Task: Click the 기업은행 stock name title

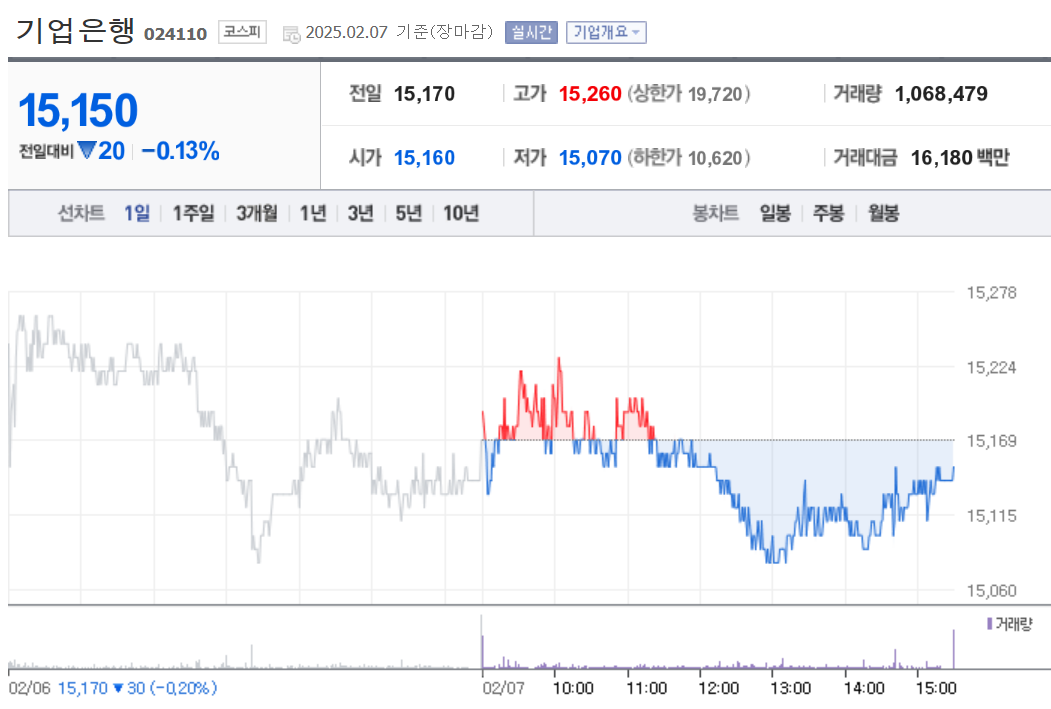Action: [75, 31]
